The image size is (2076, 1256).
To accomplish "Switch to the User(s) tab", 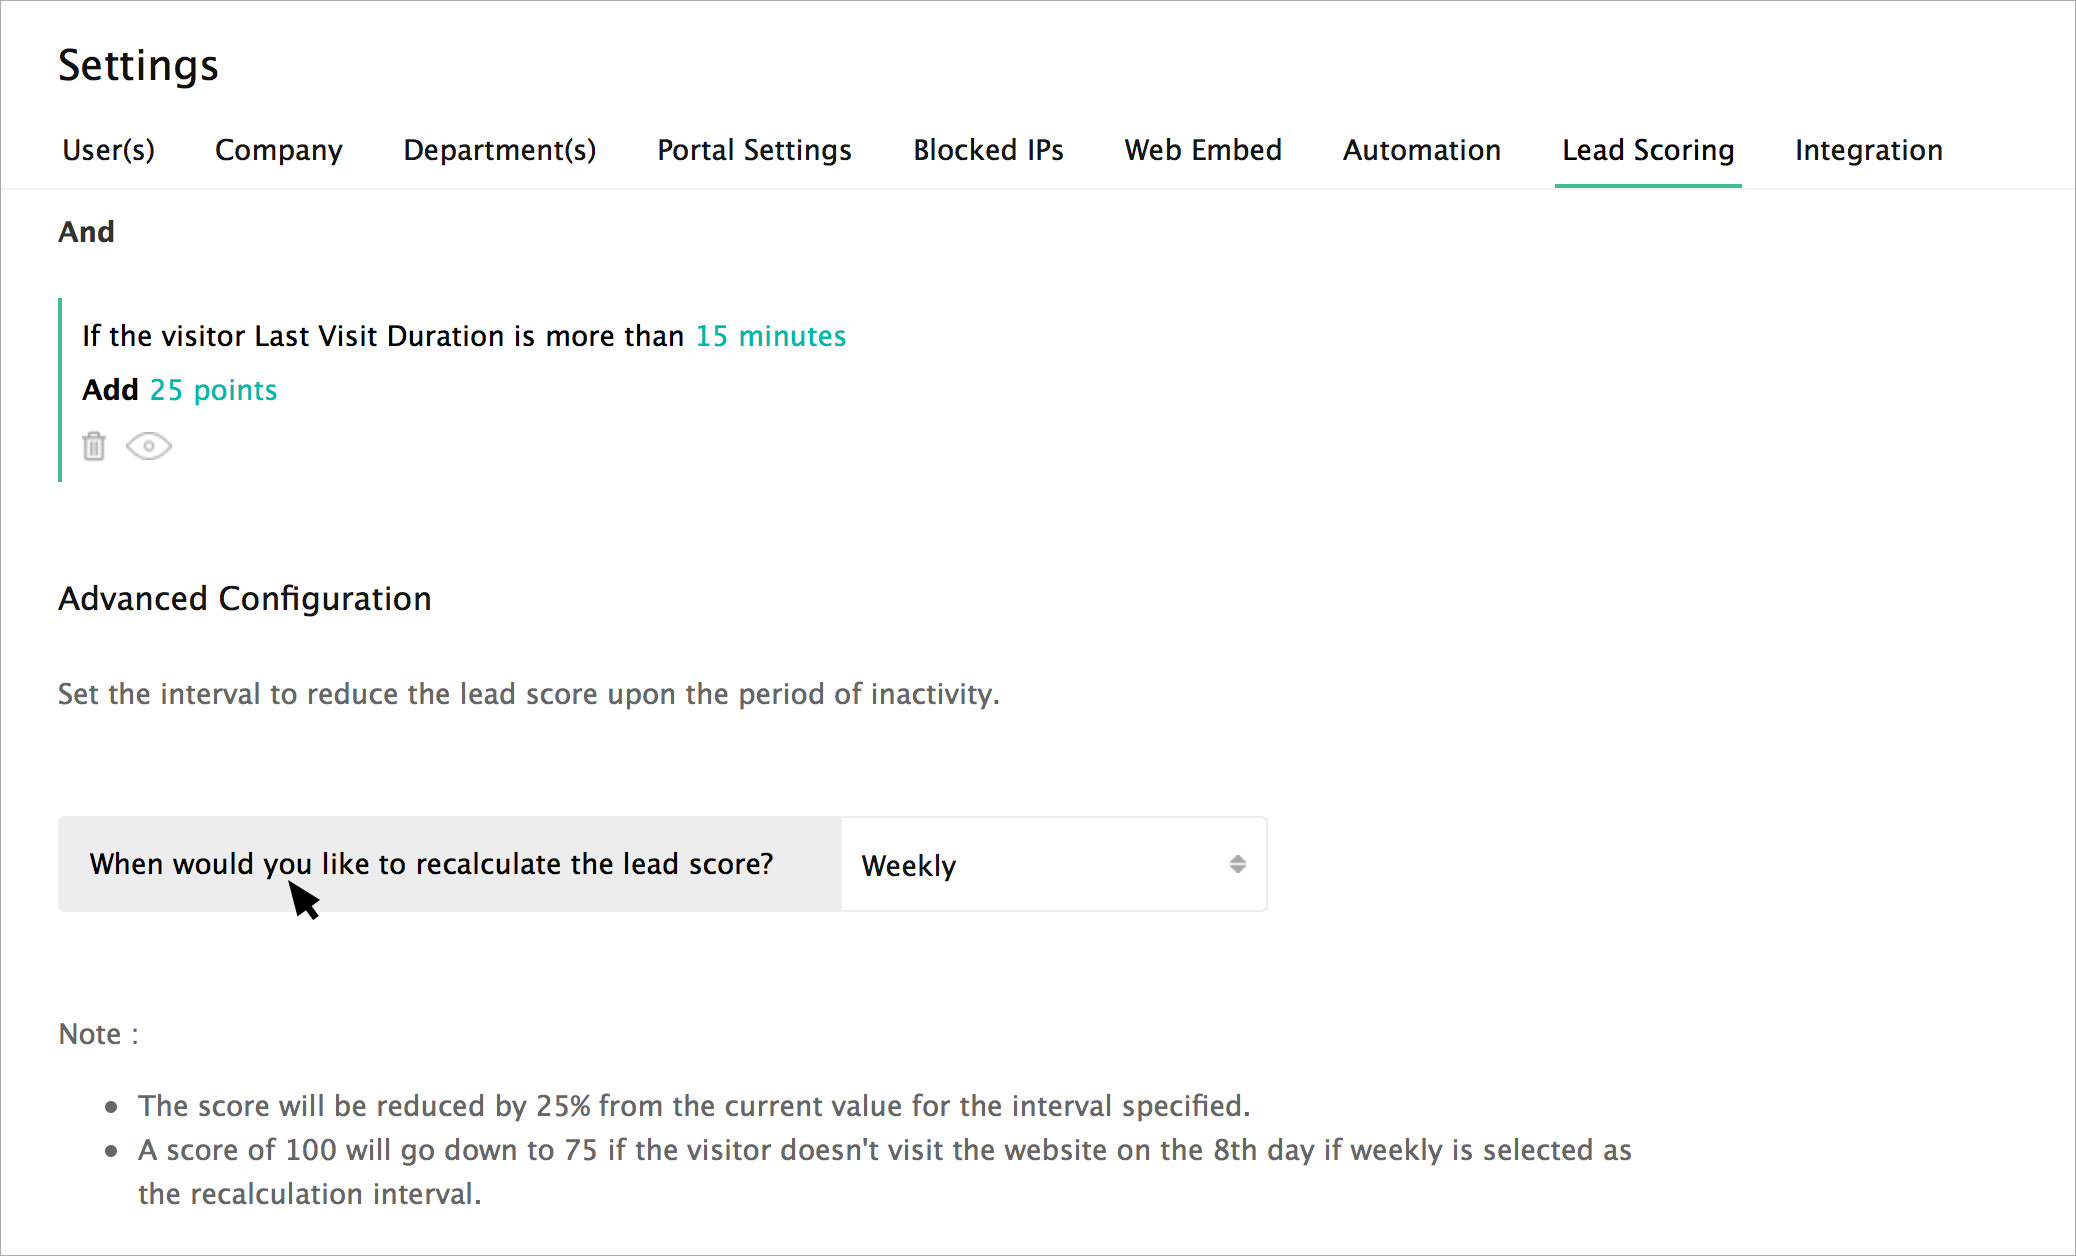I will pos(108,150).
